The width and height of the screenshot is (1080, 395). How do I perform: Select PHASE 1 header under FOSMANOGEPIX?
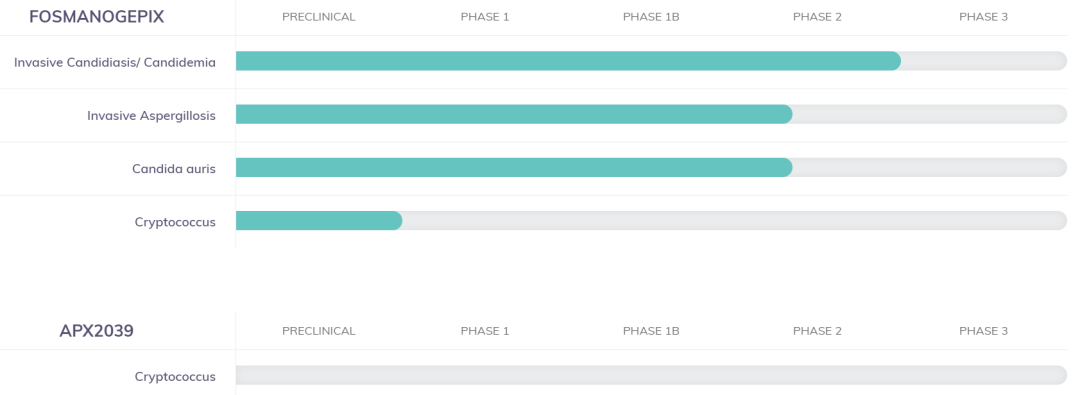485,17
